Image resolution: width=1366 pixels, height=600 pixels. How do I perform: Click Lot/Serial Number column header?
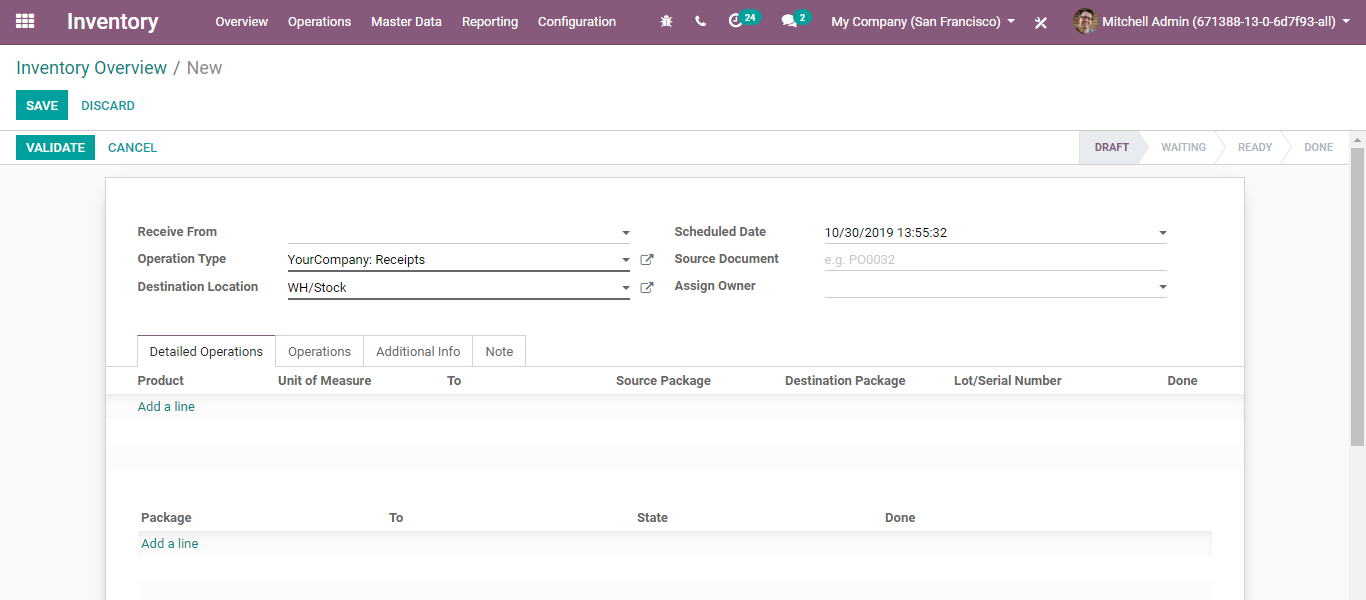pyautogui.click(x=1008, y=381)
